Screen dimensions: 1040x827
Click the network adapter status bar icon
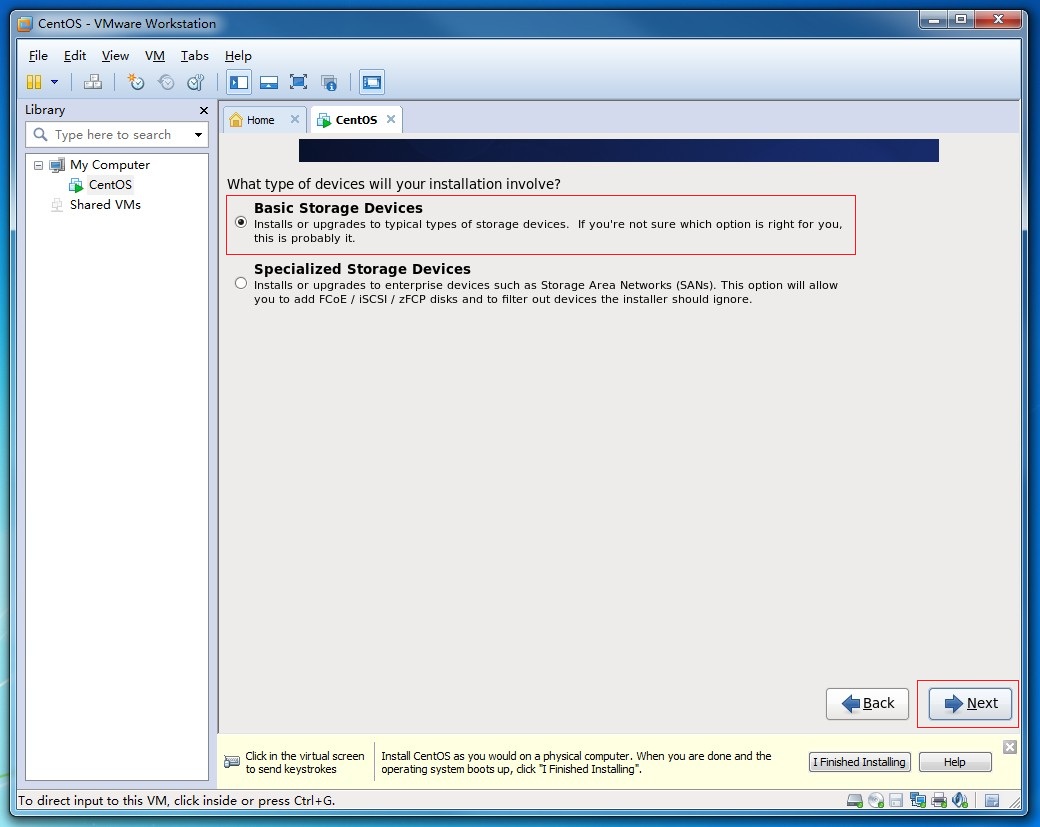point(918,800)
